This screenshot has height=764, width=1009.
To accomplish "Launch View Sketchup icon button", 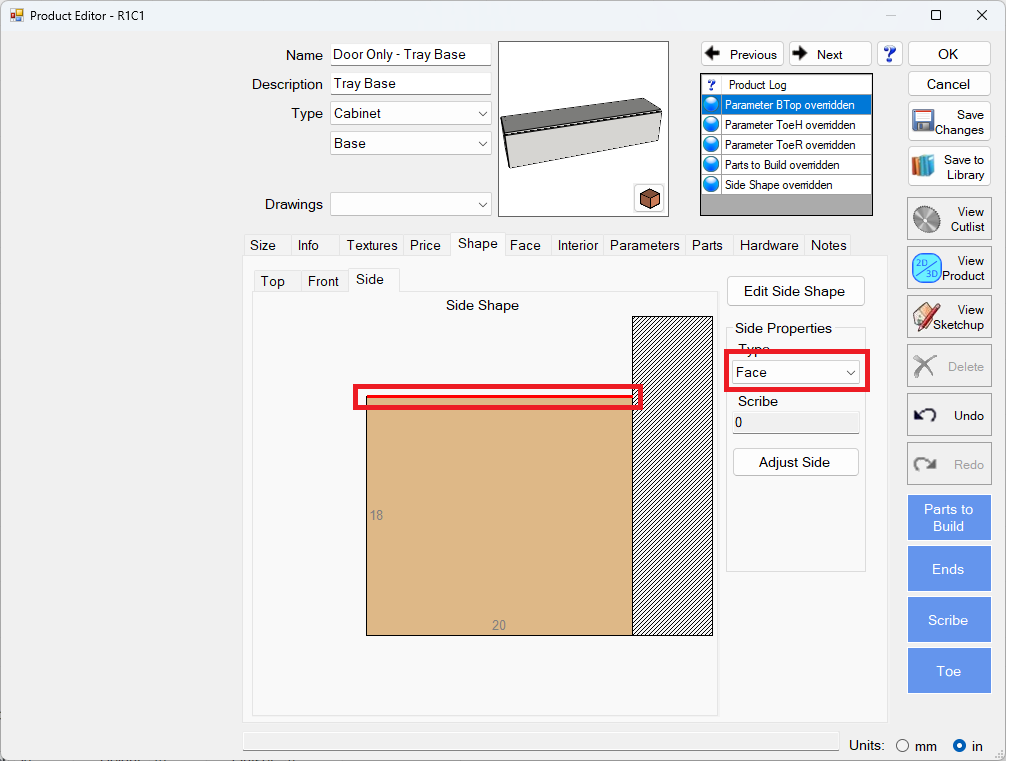I will pyautogui.click(x=927, y=317).
